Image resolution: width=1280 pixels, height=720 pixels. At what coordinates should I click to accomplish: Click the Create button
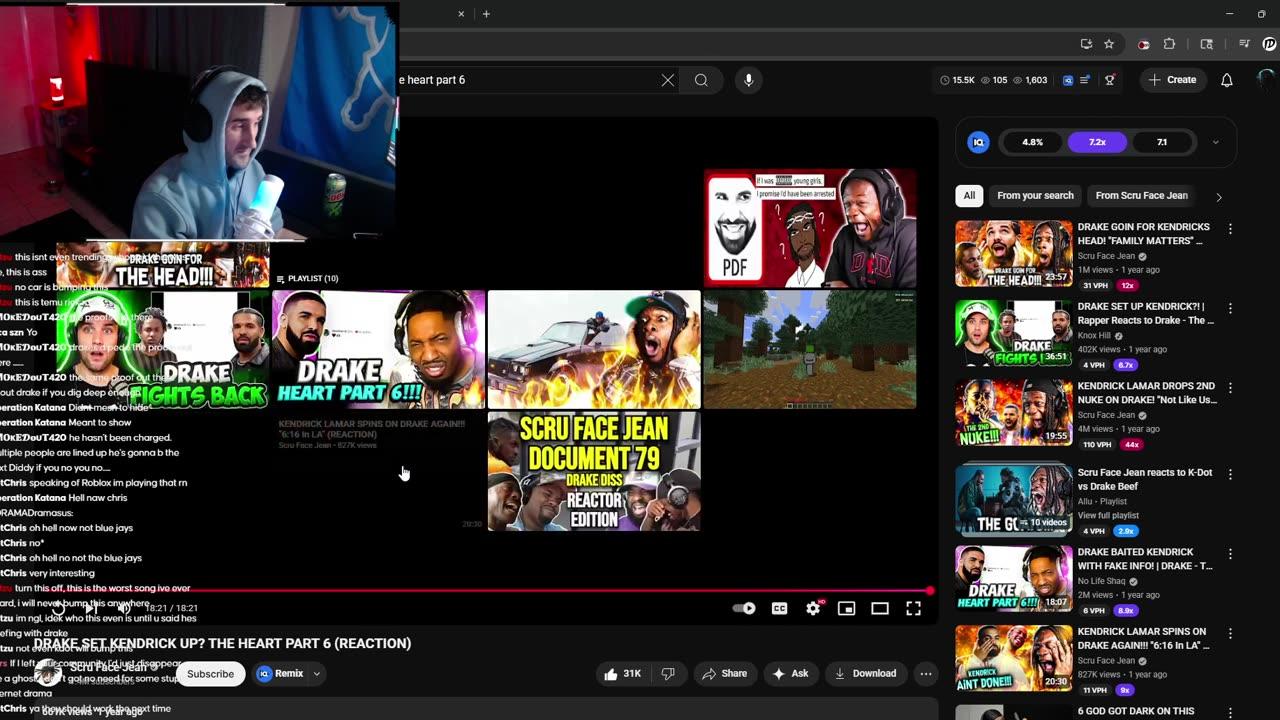[1172, 80]
